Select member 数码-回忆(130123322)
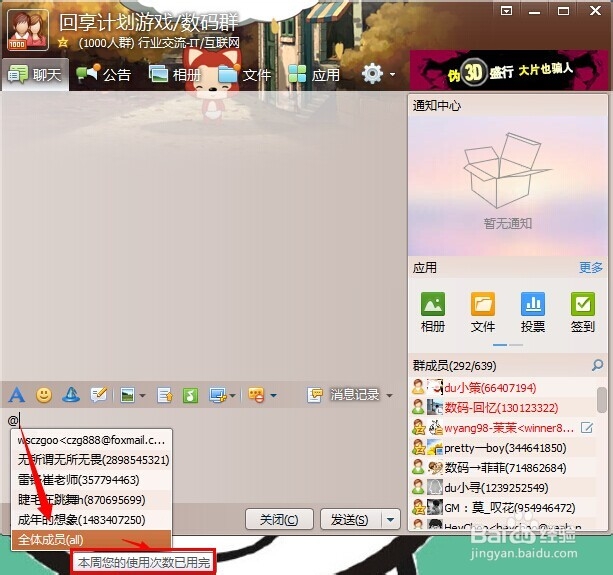Image resolution: width=613 pixels, height=575 pixels. coord(503,408)
